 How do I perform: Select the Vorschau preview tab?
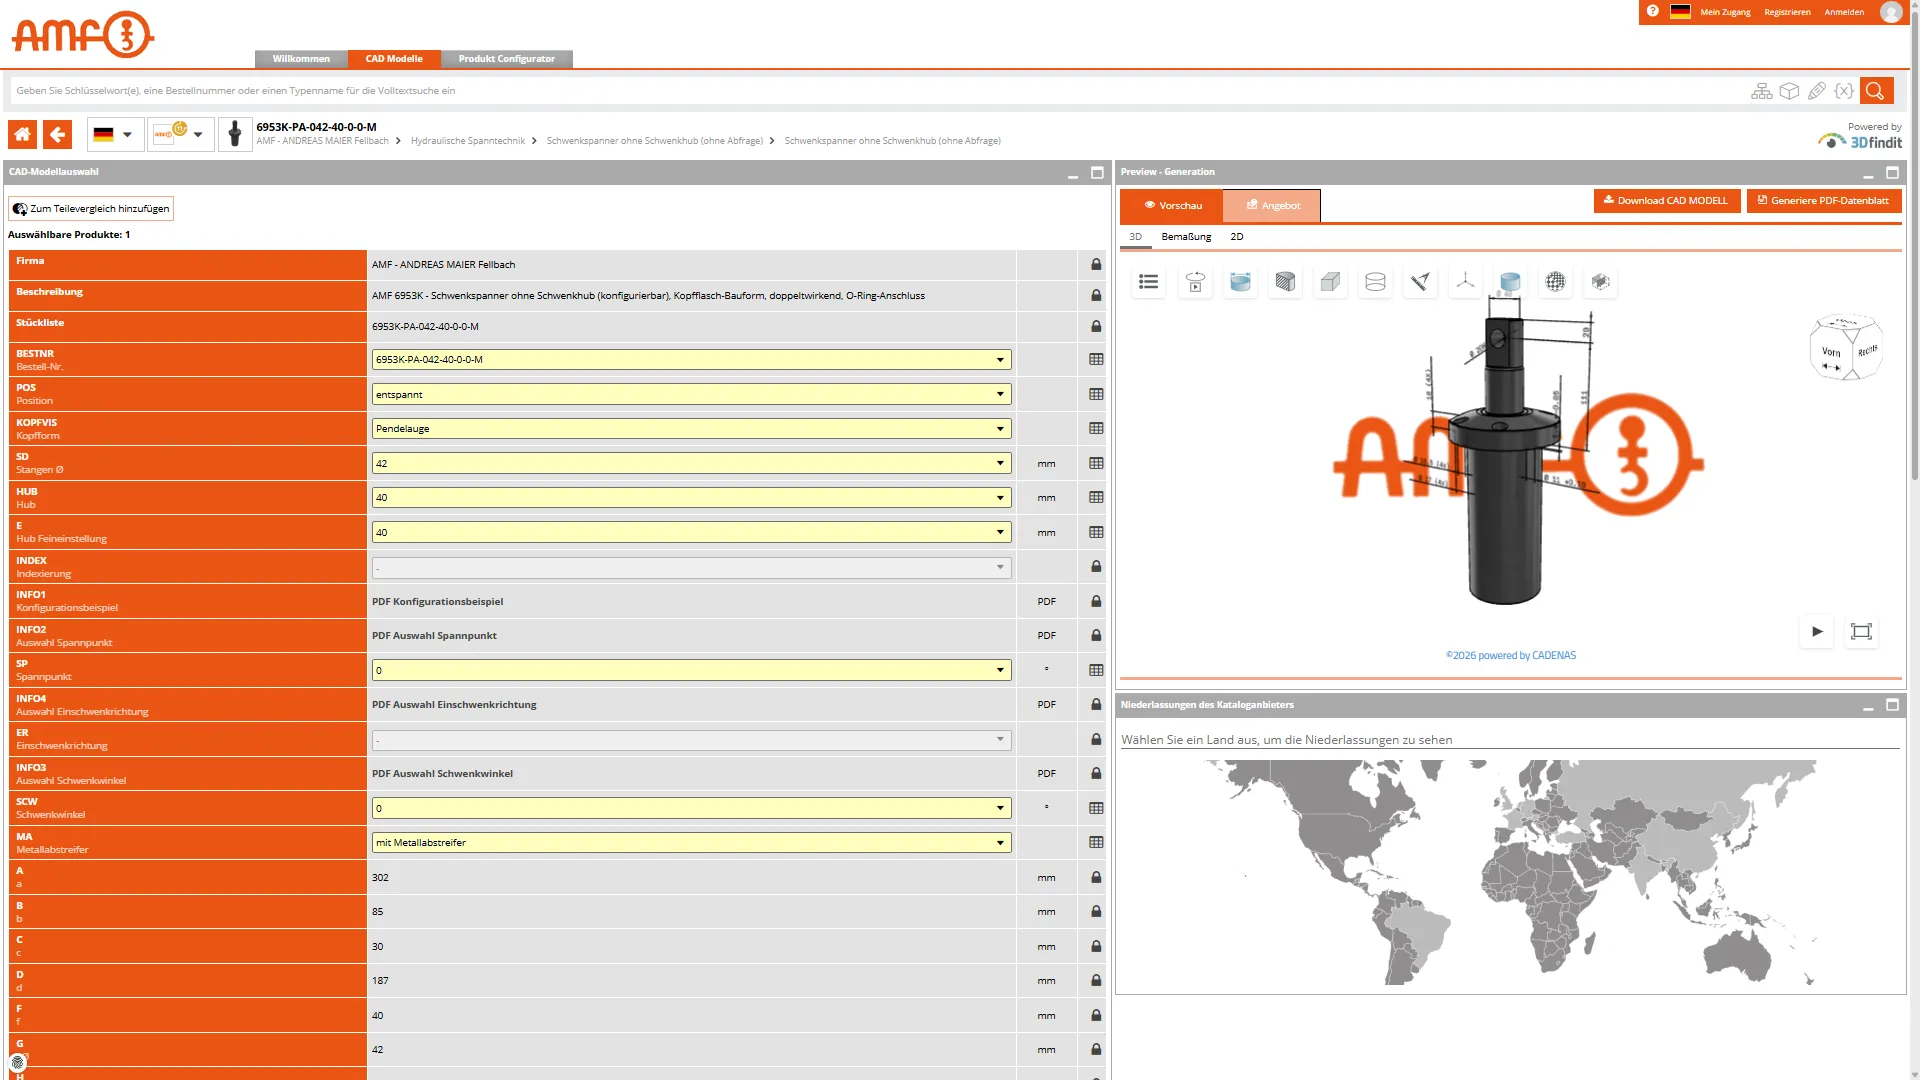(x=1172, y=206)
